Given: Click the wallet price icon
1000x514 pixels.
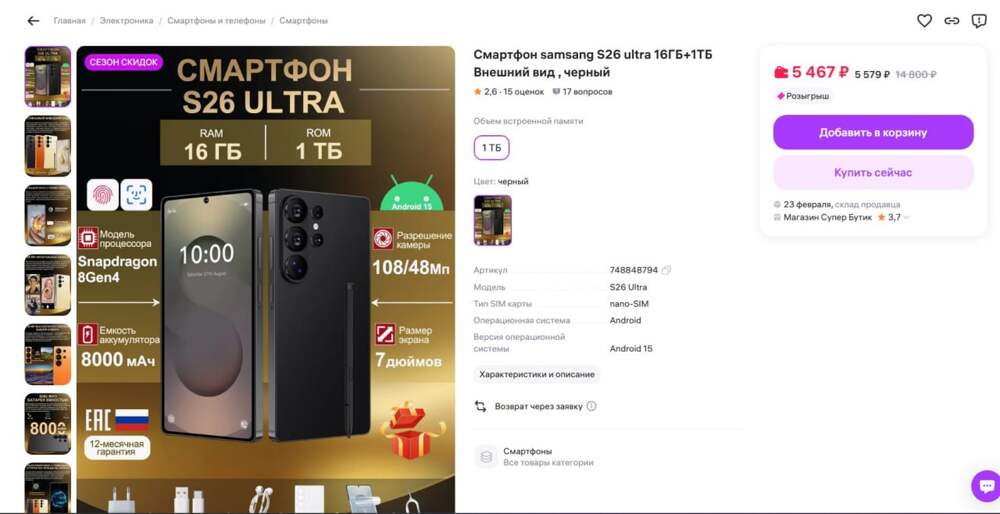Looking at the screenshot, I should point(781,72).
